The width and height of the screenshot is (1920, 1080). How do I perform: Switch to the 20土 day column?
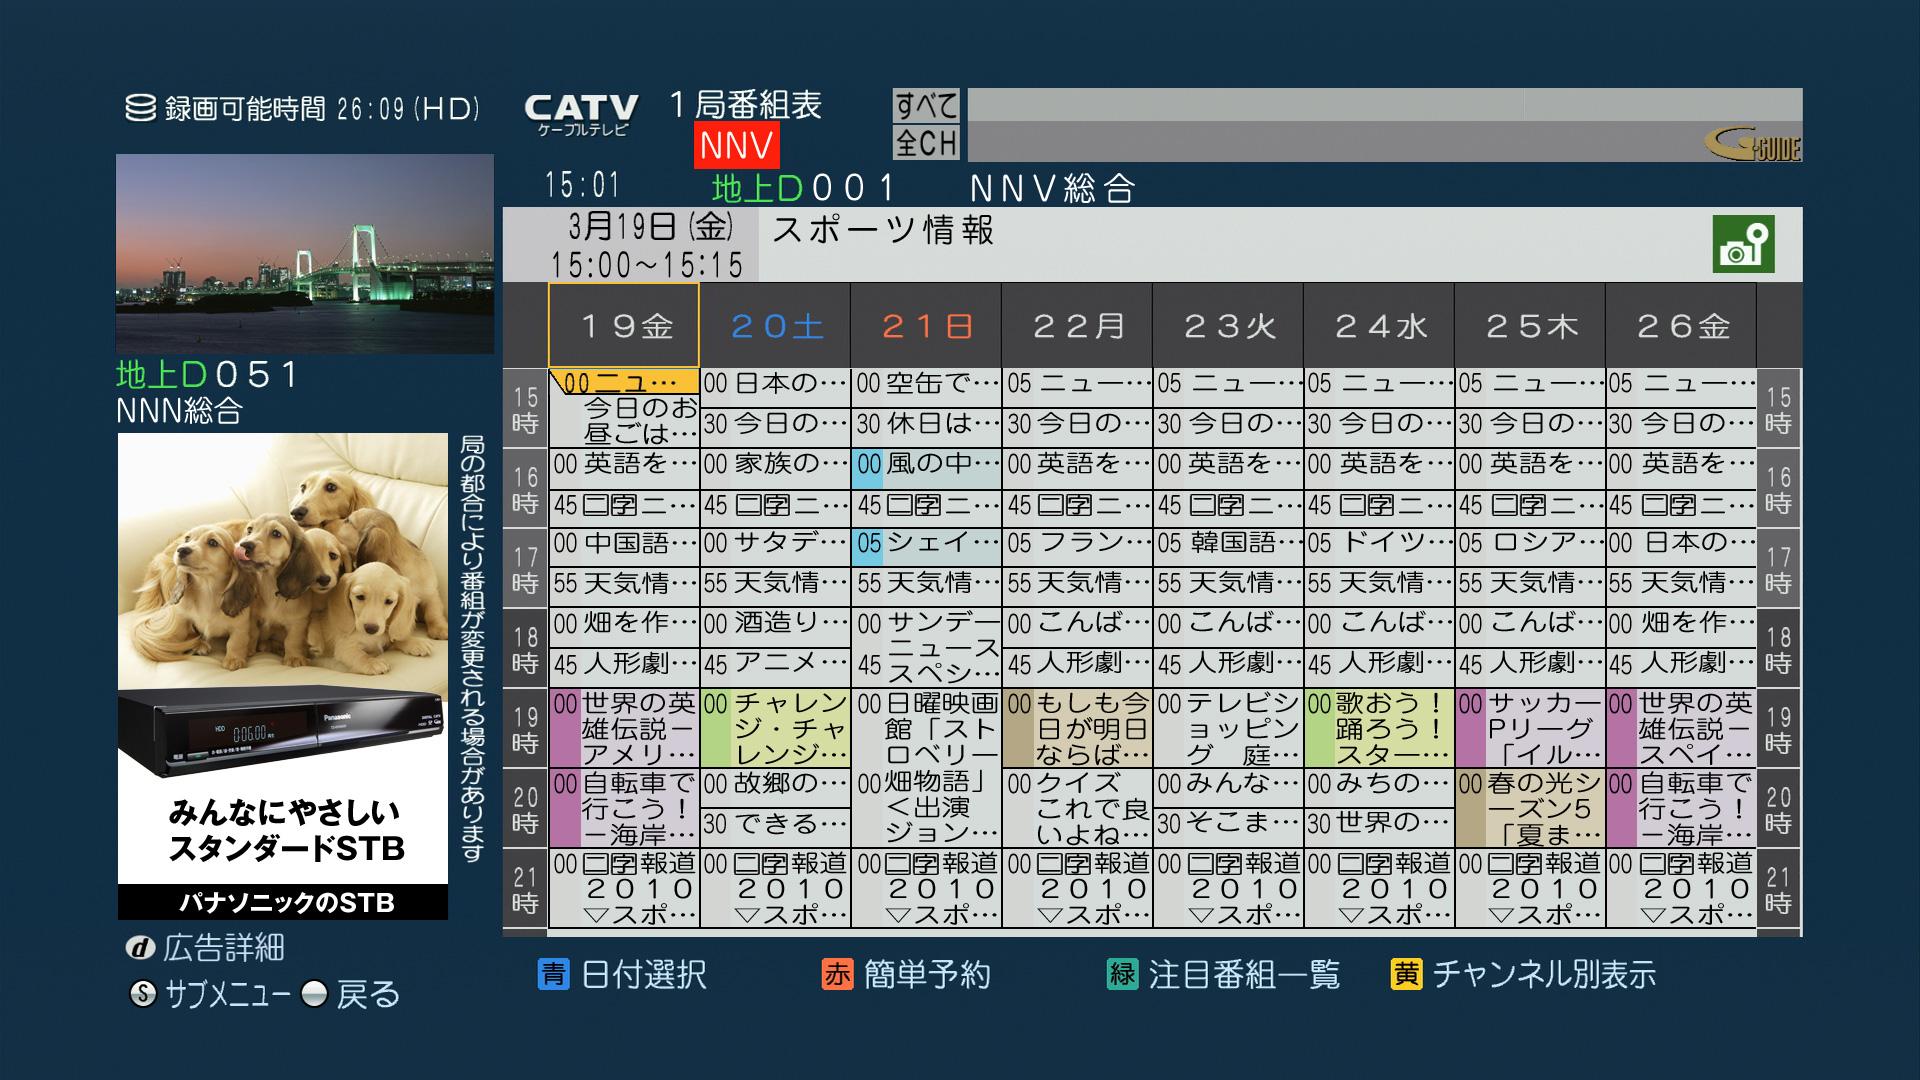tap(776, 326)
